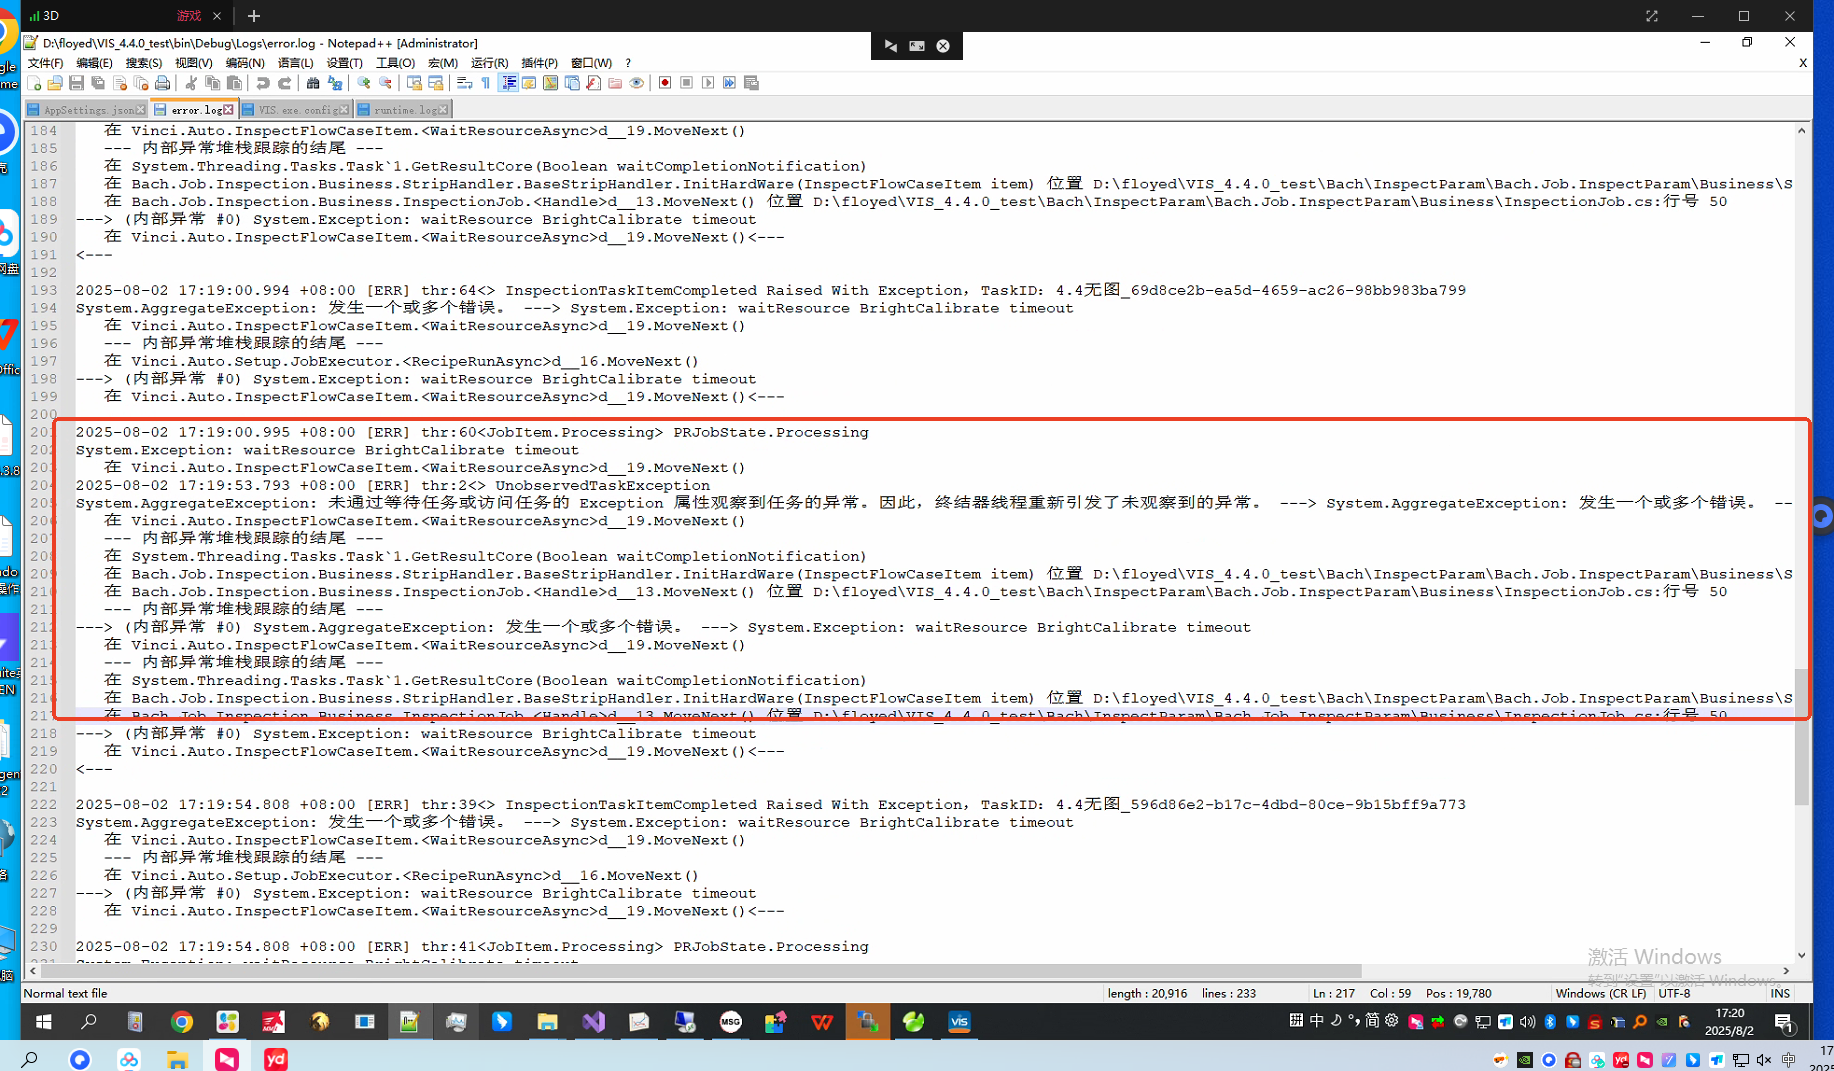The image size is (1834, 1071).
Task: Open Find with the binoculars icon
Action: coord(313,83)
